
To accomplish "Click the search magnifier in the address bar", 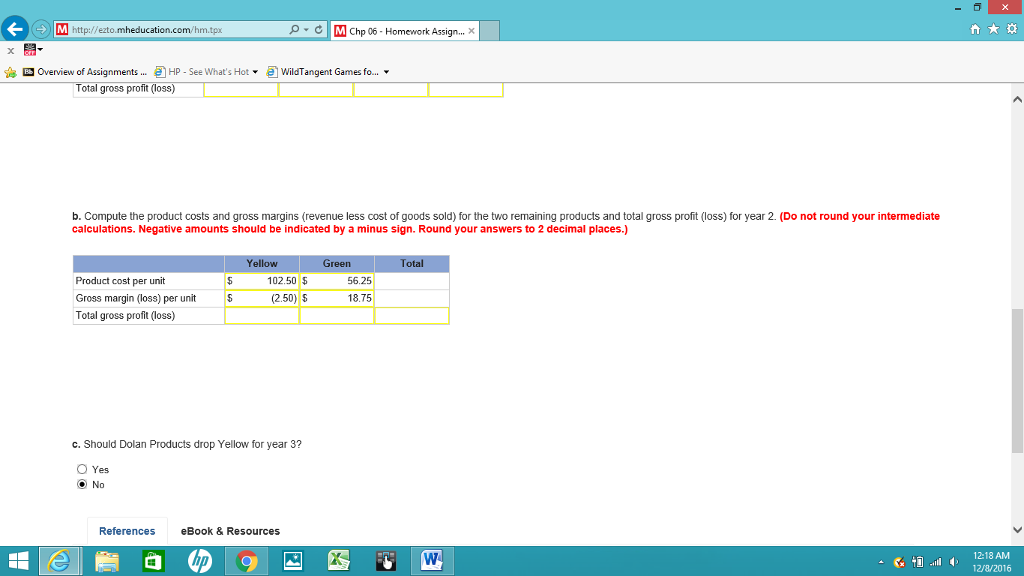I will click(293, 29).
